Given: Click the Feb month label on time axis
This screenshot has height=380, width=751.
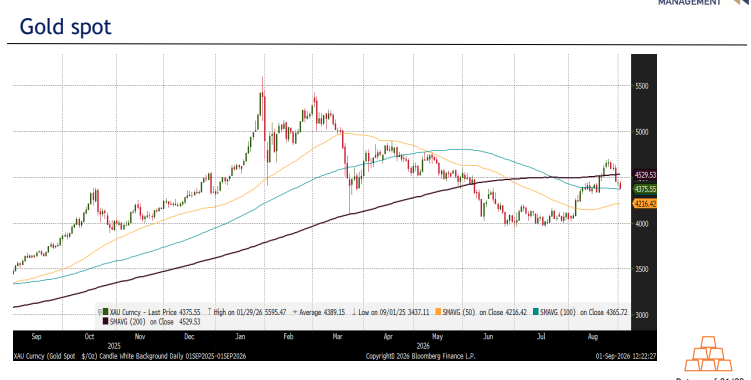Looking at the screenshot, I should click(288, 336).
